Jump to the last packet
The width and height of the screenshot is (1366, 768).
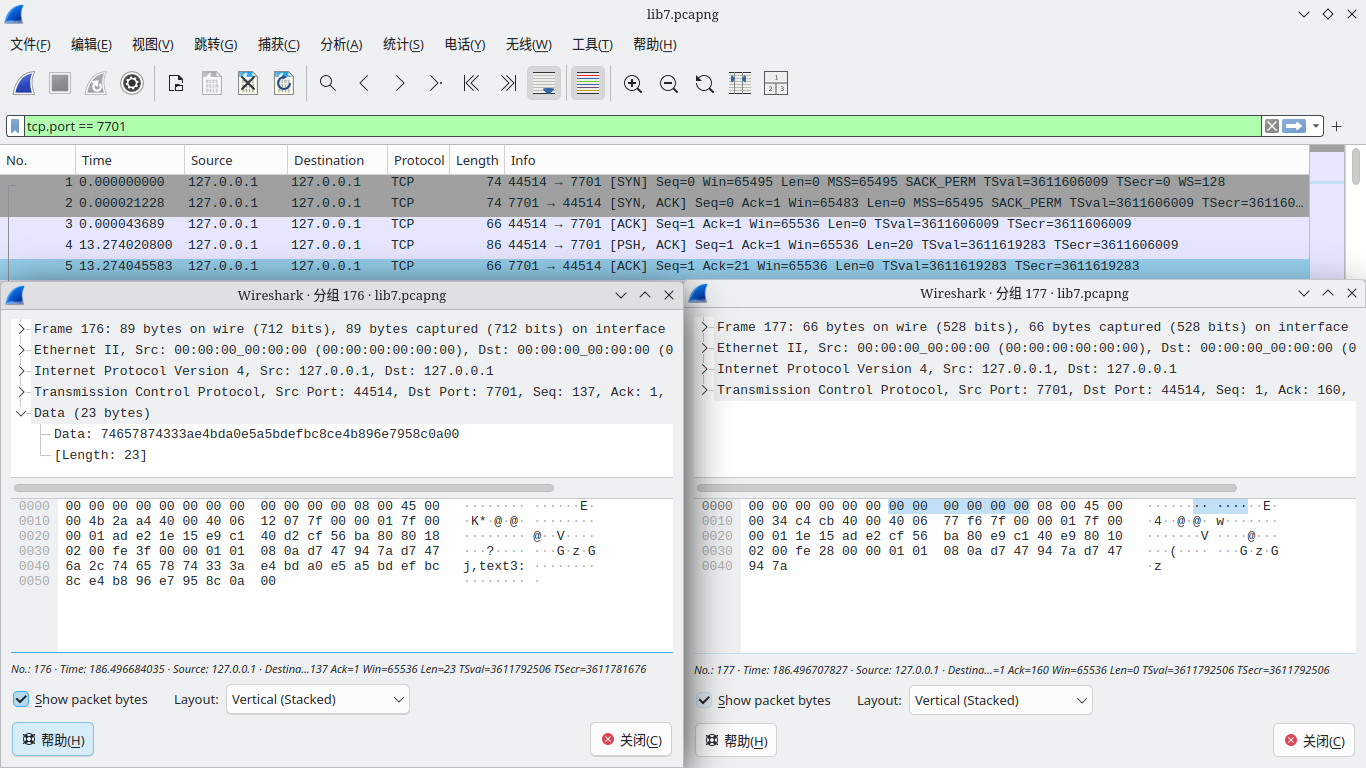508,84
